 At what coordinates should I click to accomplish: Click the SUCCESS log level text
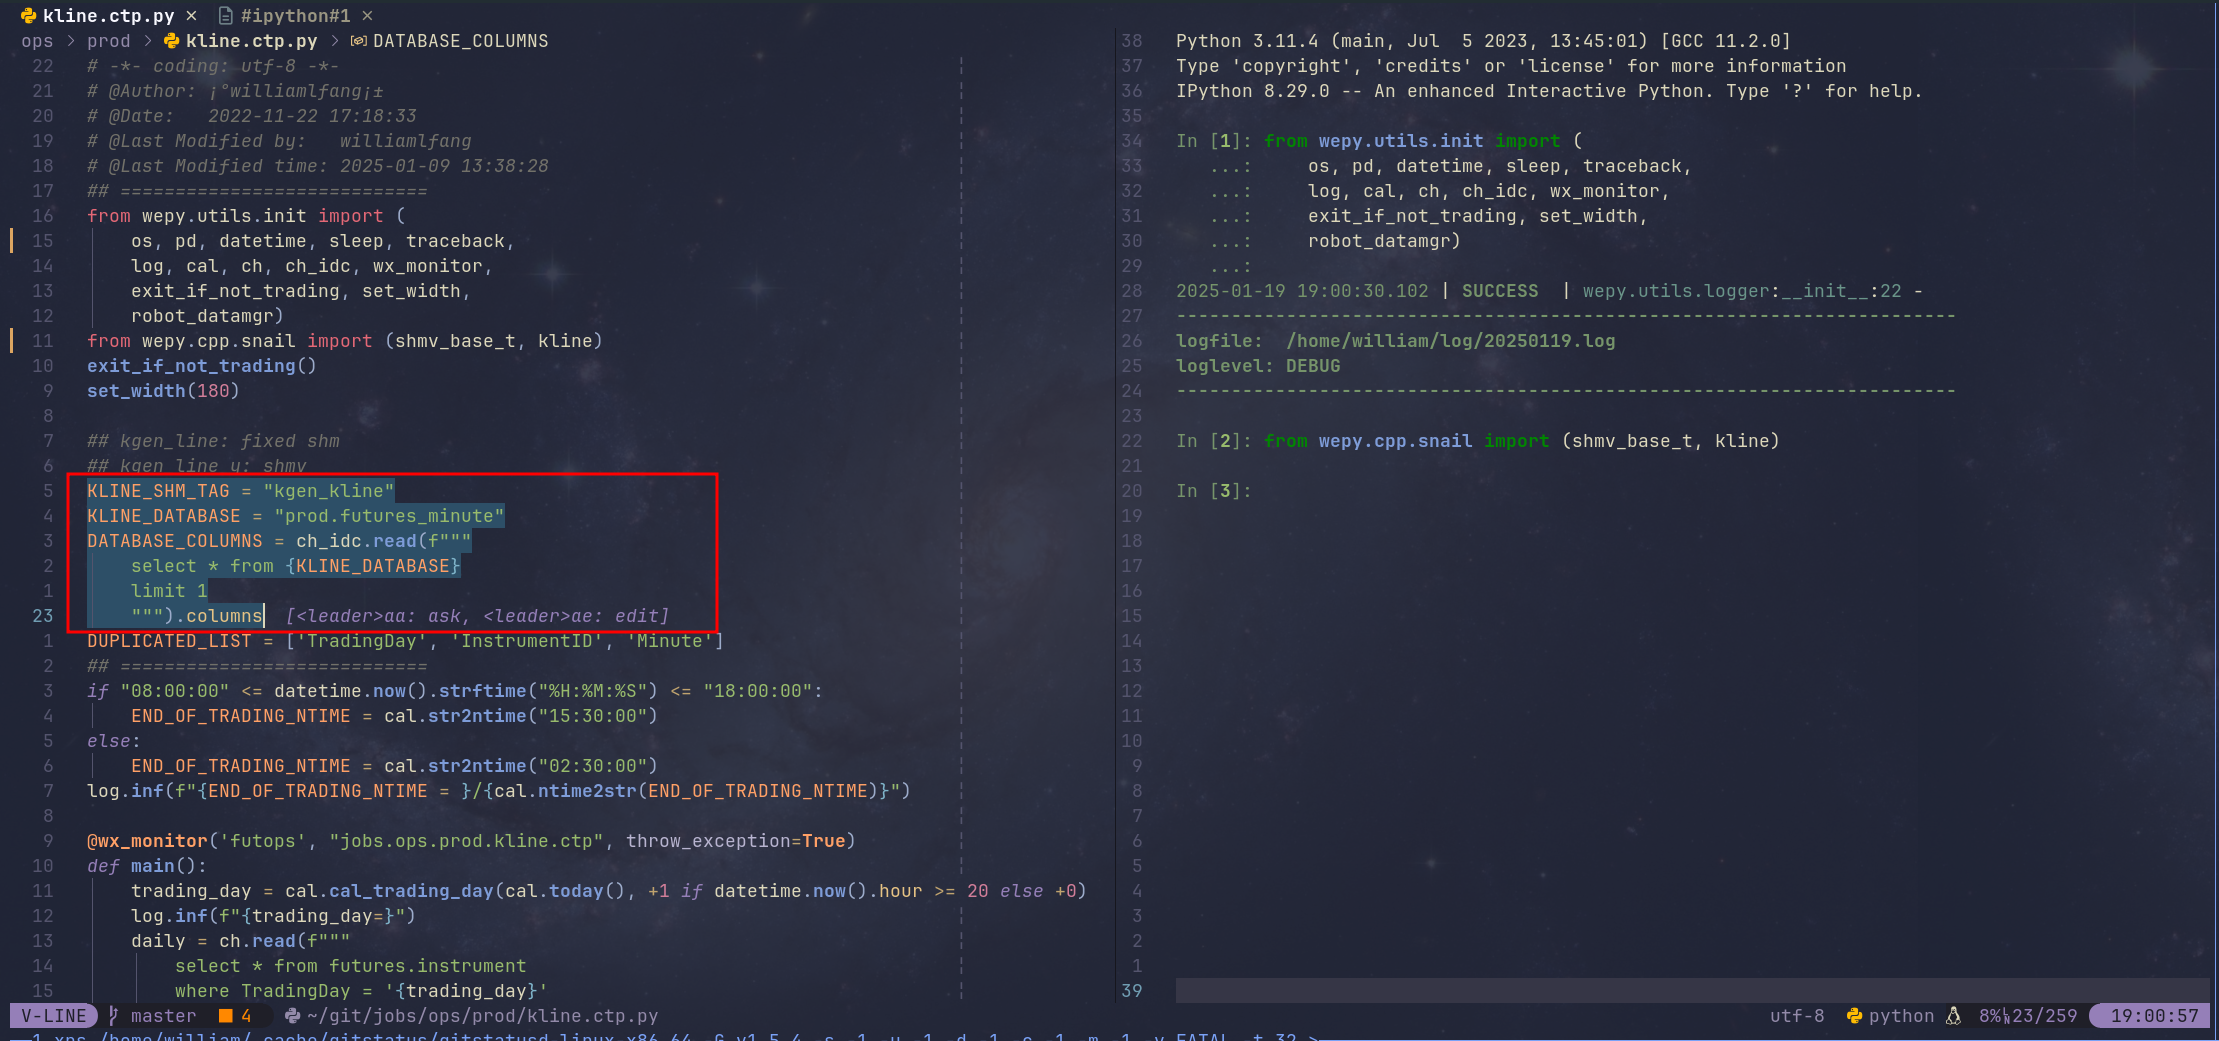pos(1500,291)
